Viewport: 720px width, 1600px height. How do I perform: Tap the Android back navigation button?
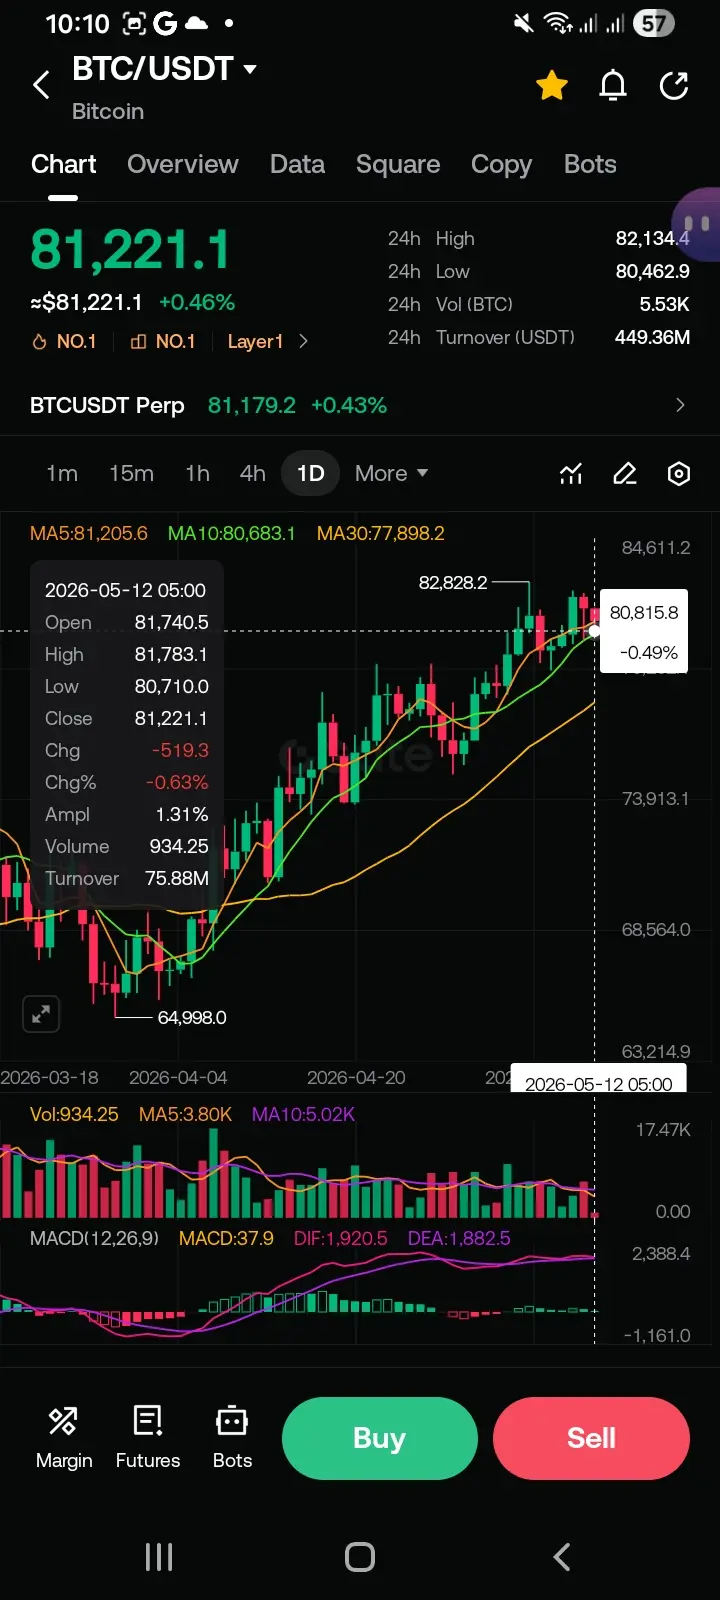click(x=562, y=1557)
